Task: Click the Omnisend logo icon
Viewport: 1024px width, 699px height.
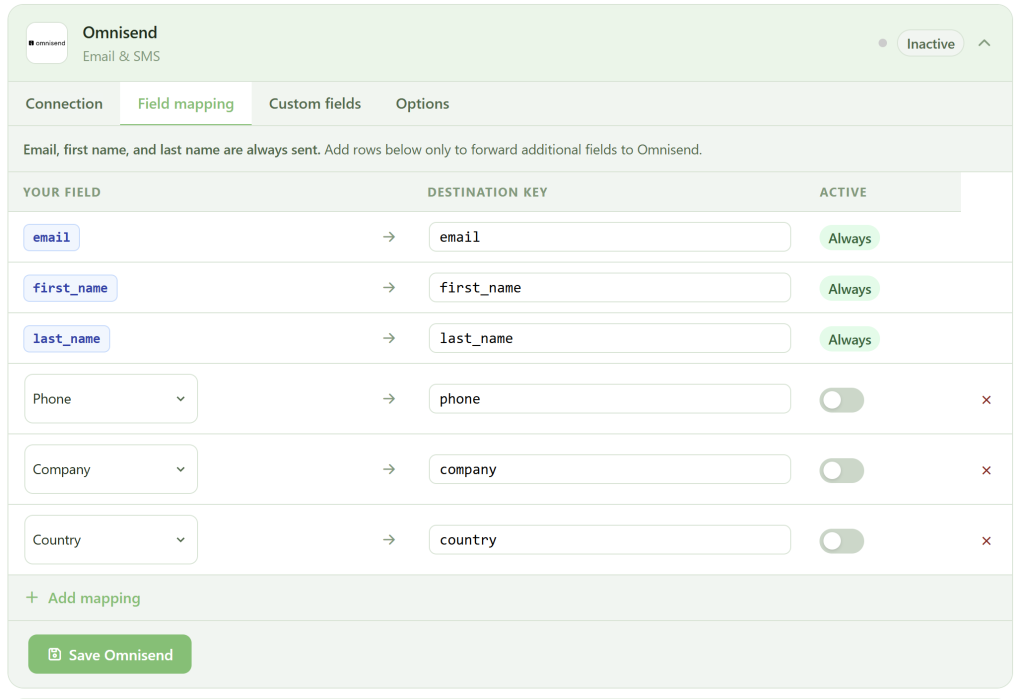Action: click(x=47, y=43)
